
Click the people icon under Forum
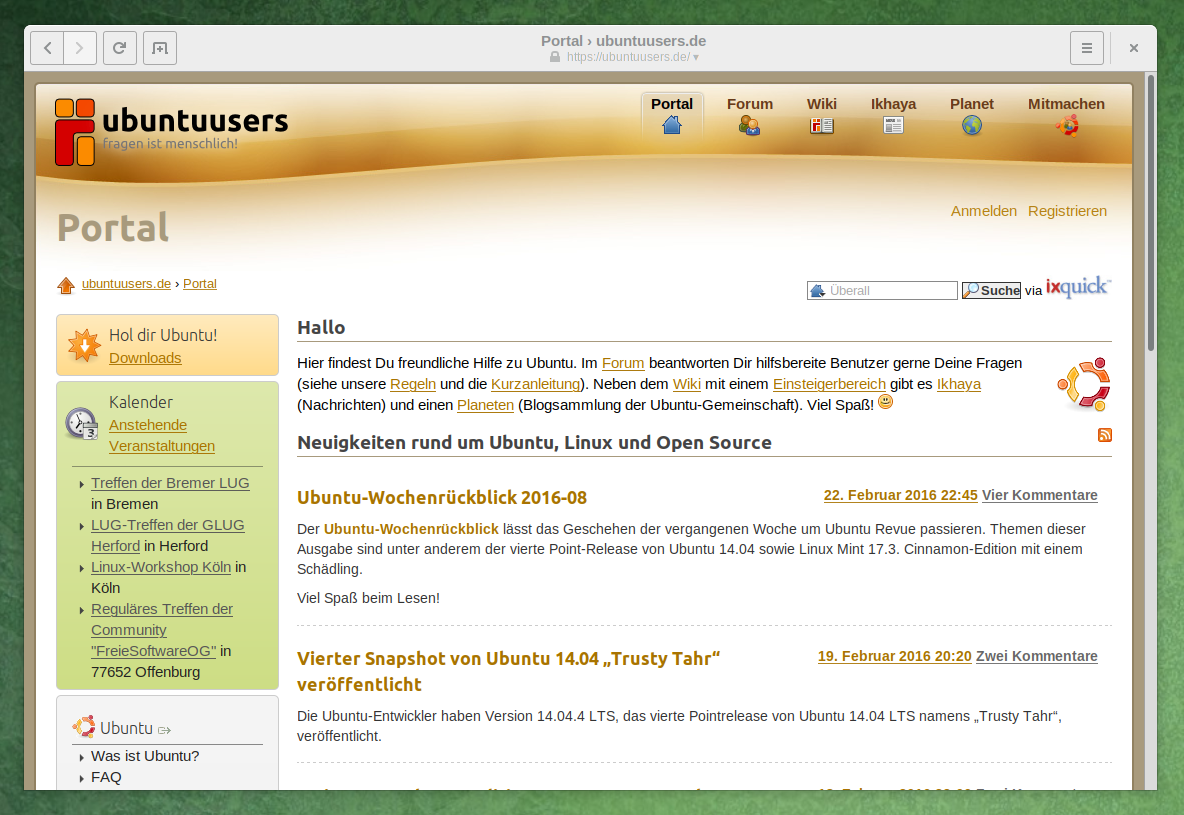pos(749,125)
